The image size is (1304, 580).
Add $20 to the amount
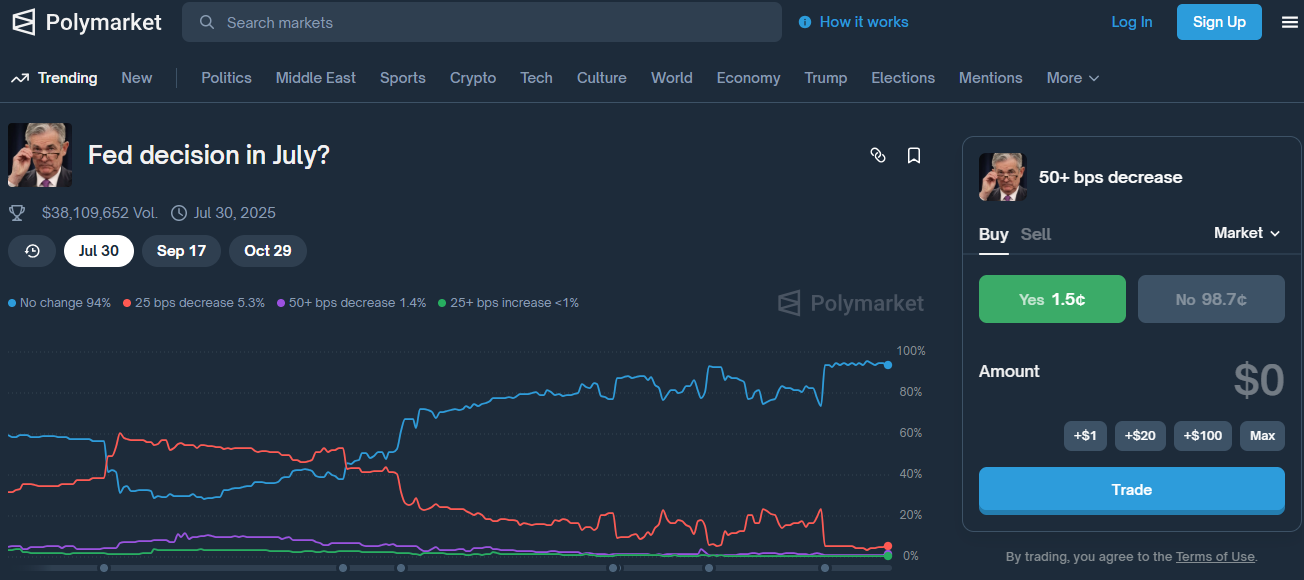1140,436
